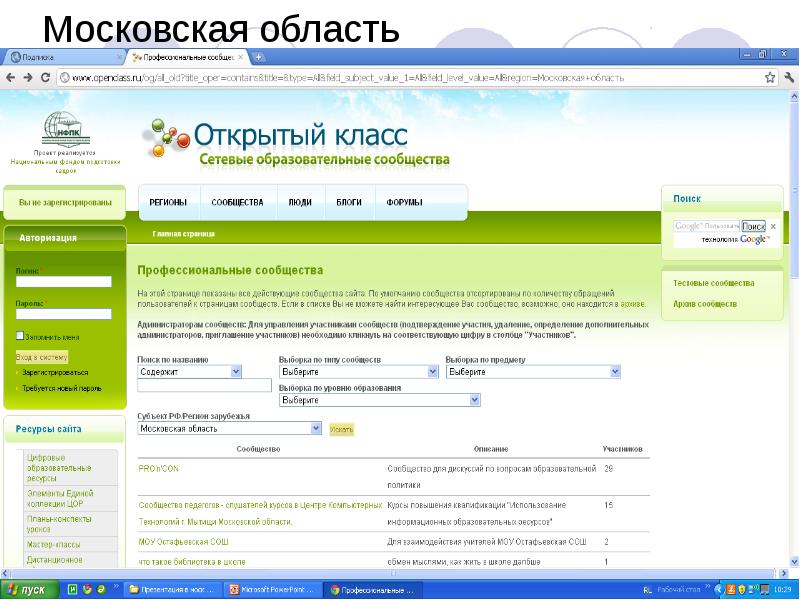Image resolution: width=800 pixels, height=600 pixels.
Task: Click the Пароль input field
Action: [64, 314]
